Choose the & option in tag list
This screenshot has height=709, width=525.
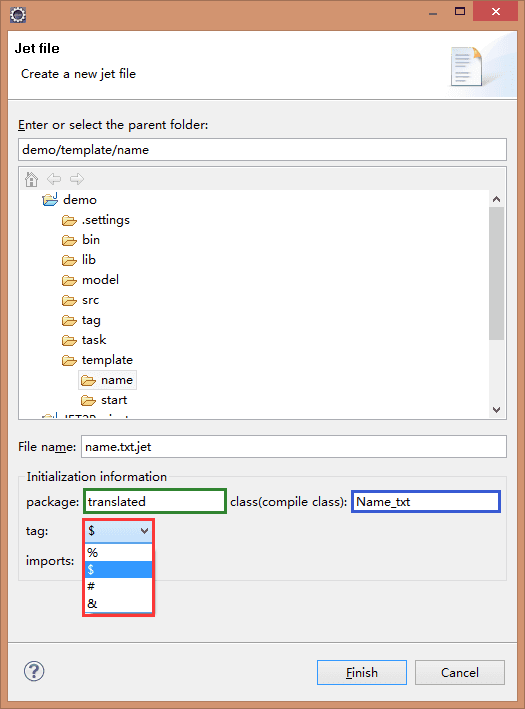pos(118,604)
